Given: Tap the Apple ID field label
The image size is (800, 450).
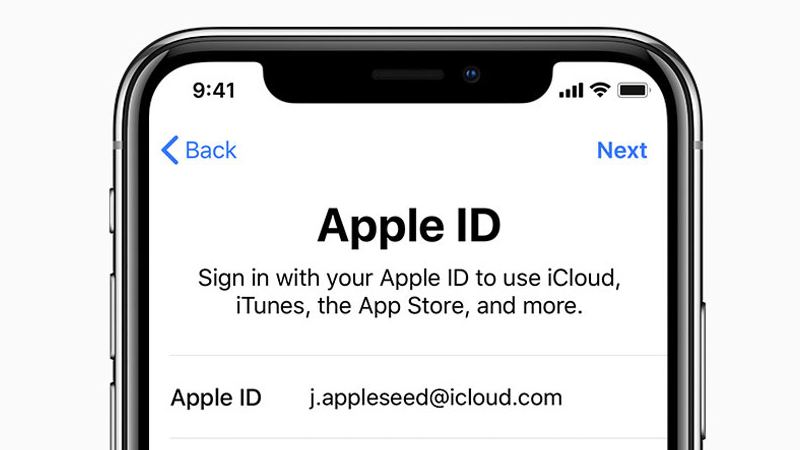Looking at the screenshot, I should click(x=216, y=397).
